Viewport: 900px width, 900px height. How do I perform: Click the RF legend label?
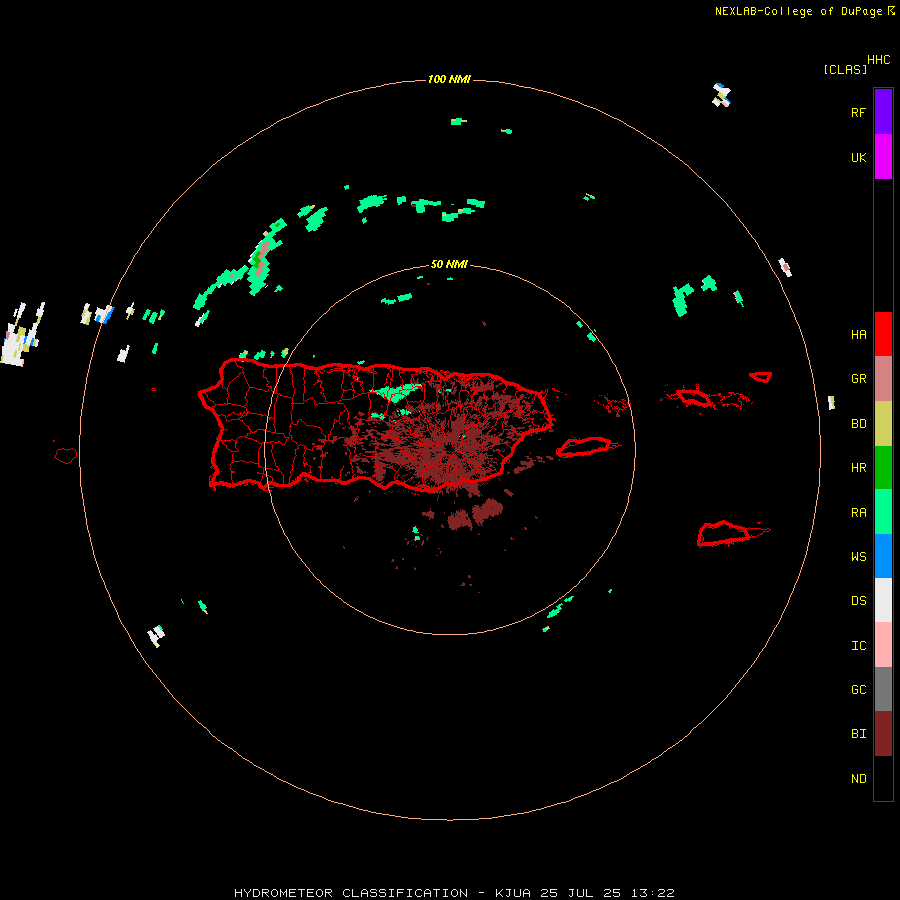click(x=858, y=112)
